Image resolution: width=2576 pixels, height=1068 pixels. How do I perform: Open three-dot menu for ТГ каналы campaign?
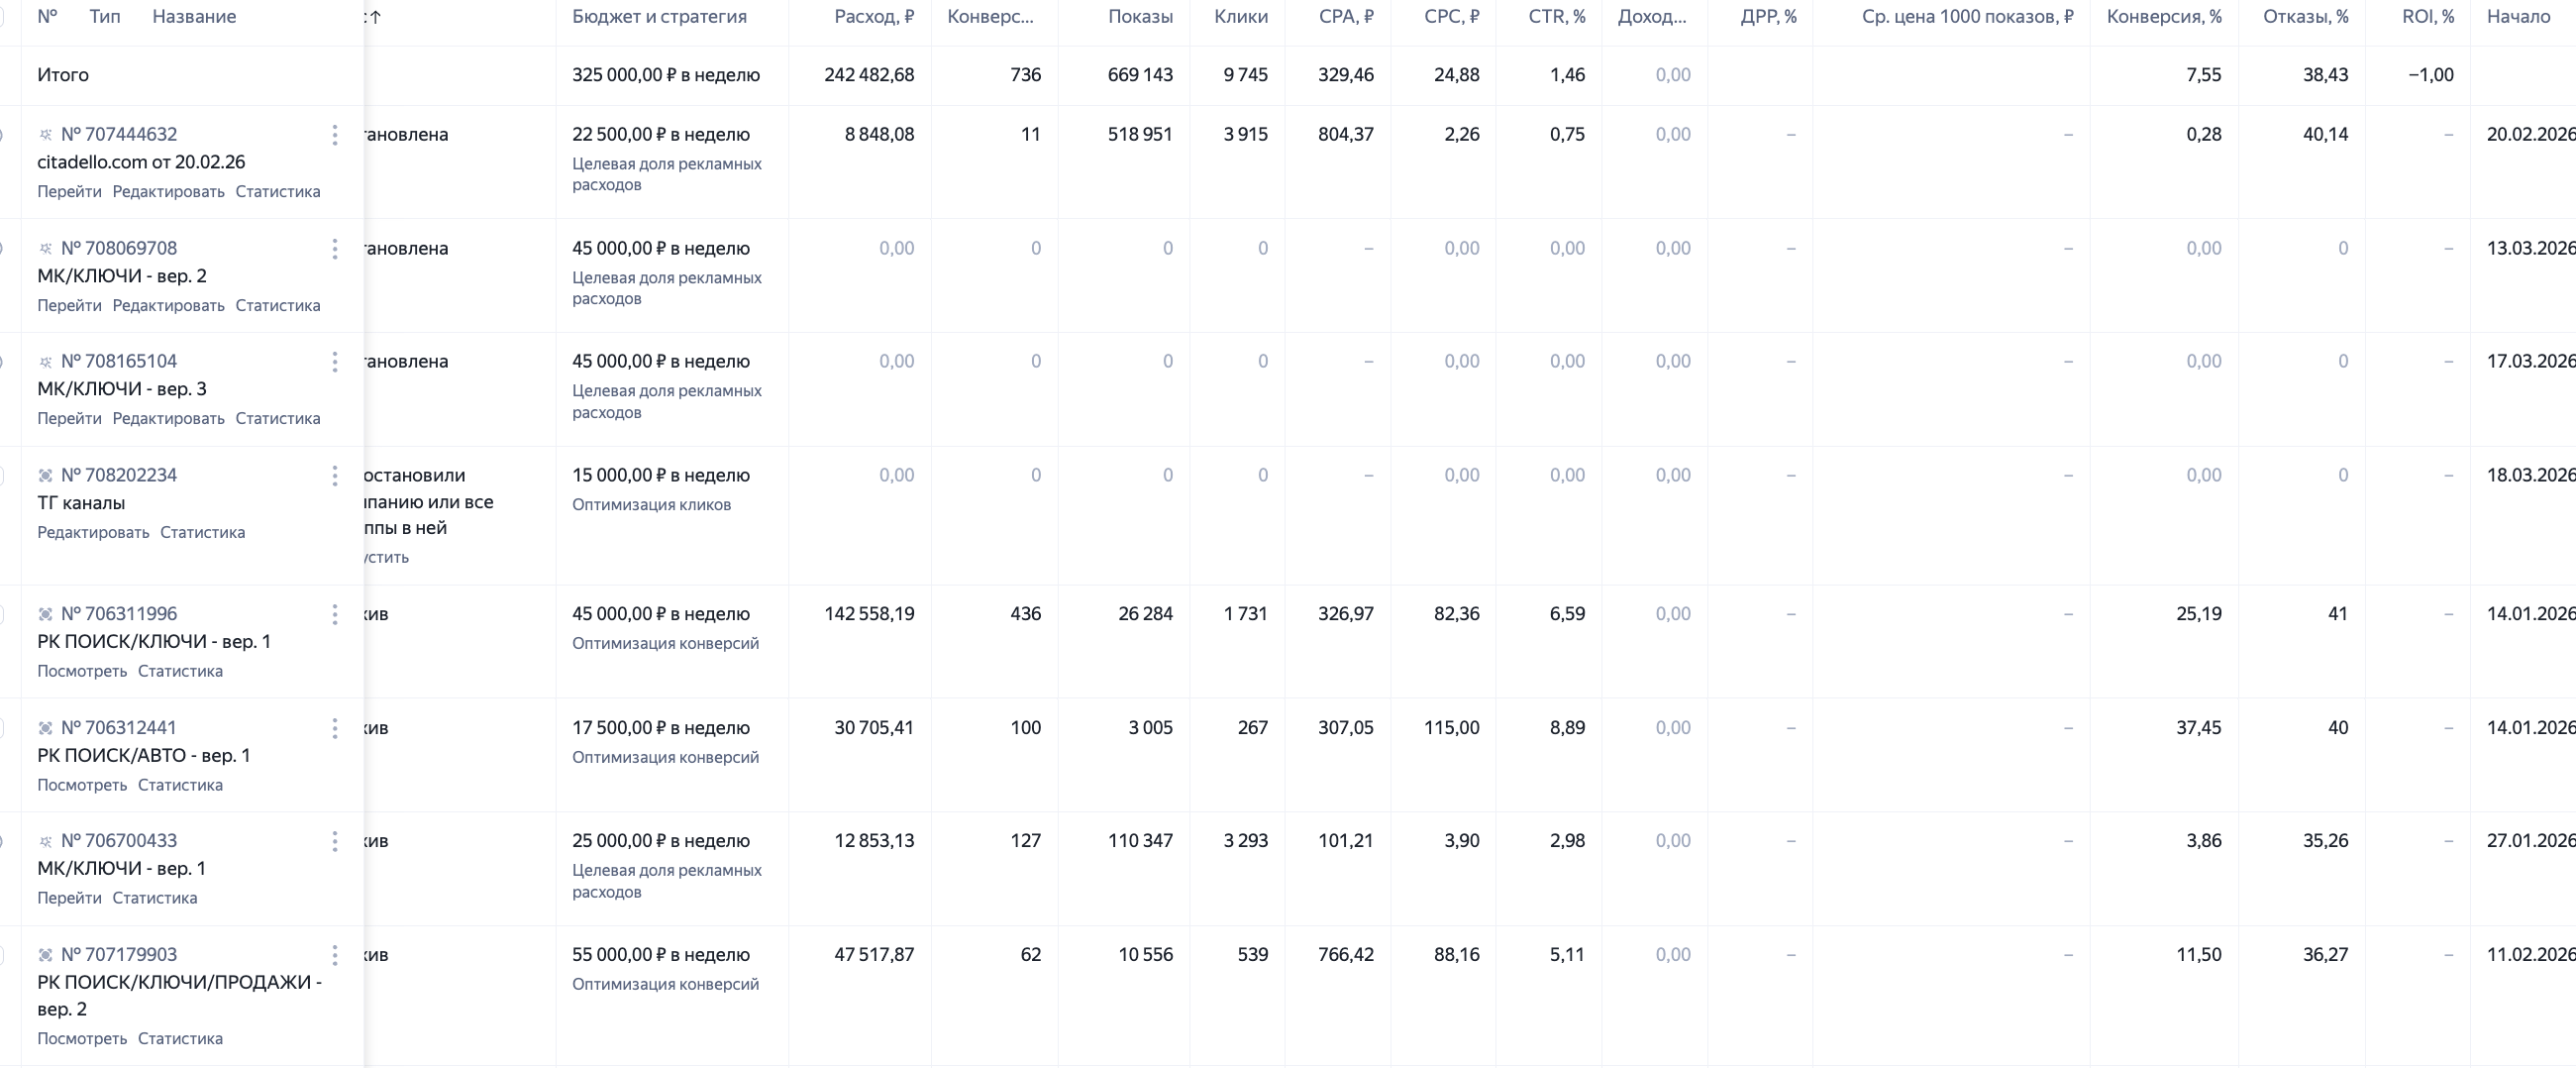(x=334, y=476)
